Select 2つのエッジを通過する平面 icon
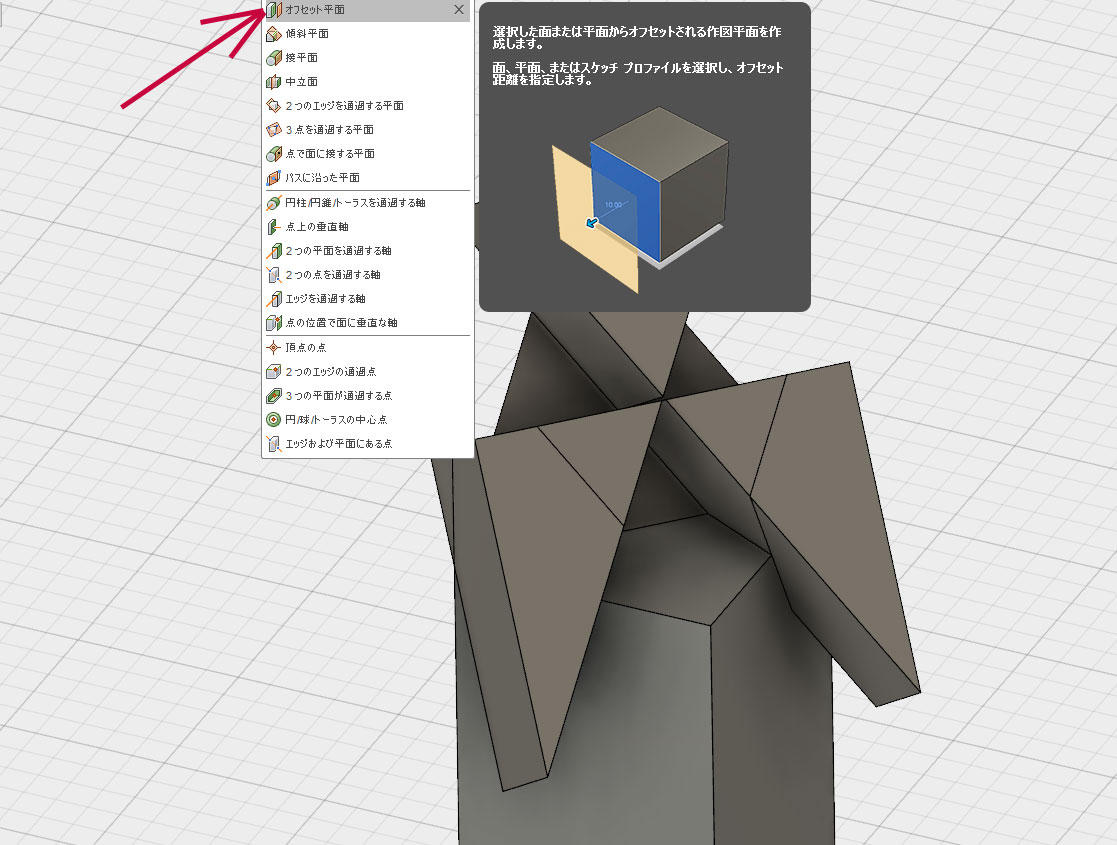The image size is (1117, 845). pos(274,106)
